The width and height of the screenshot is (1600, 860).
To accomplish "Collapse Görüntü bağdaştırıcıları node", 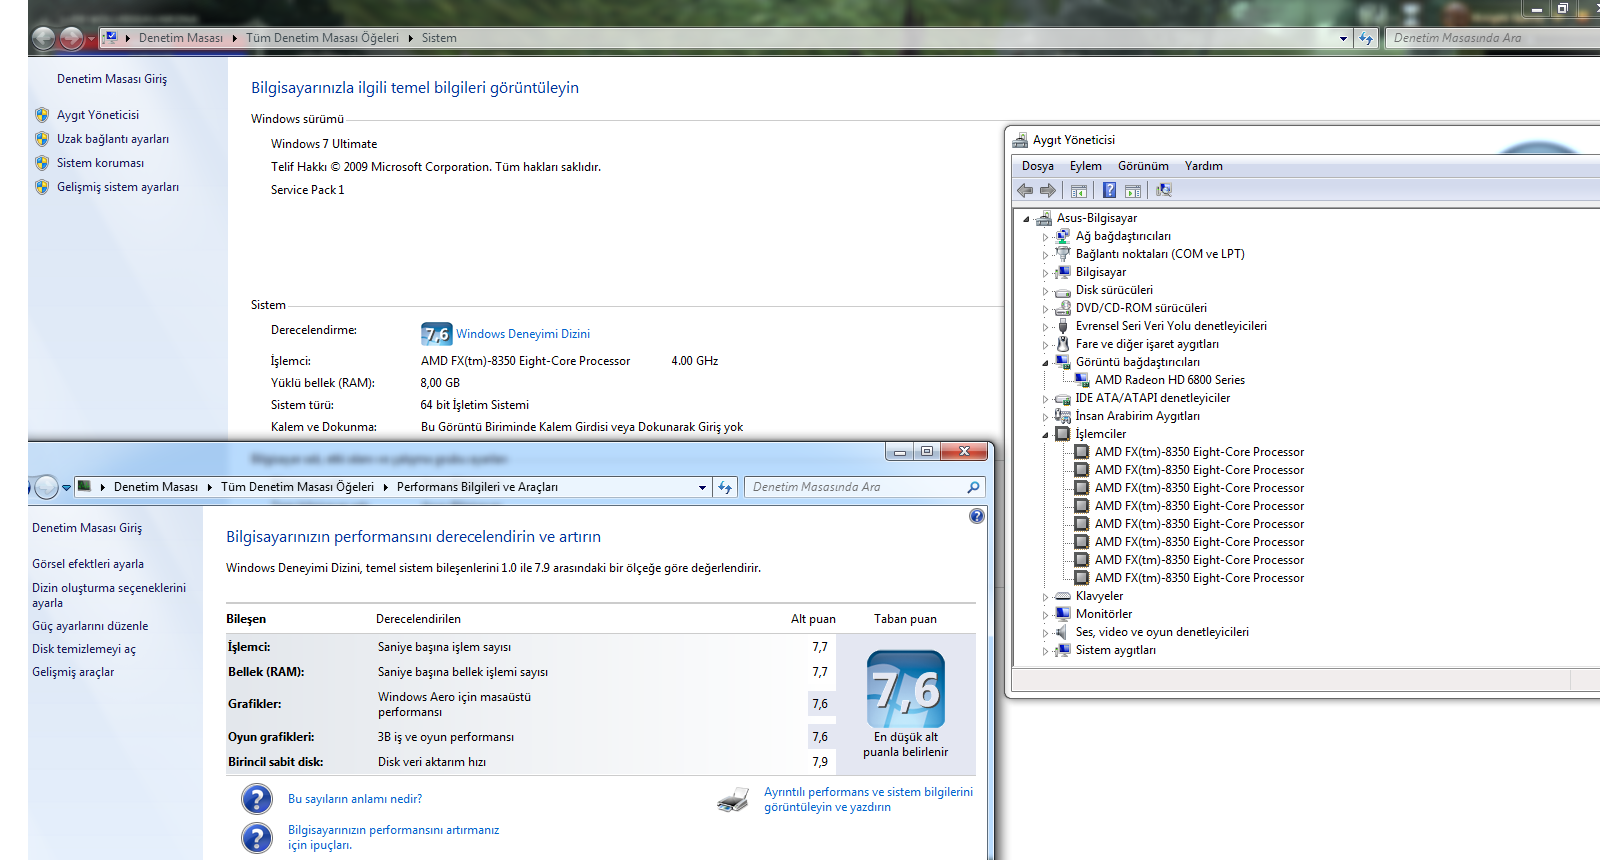I will pos(1045,363).
